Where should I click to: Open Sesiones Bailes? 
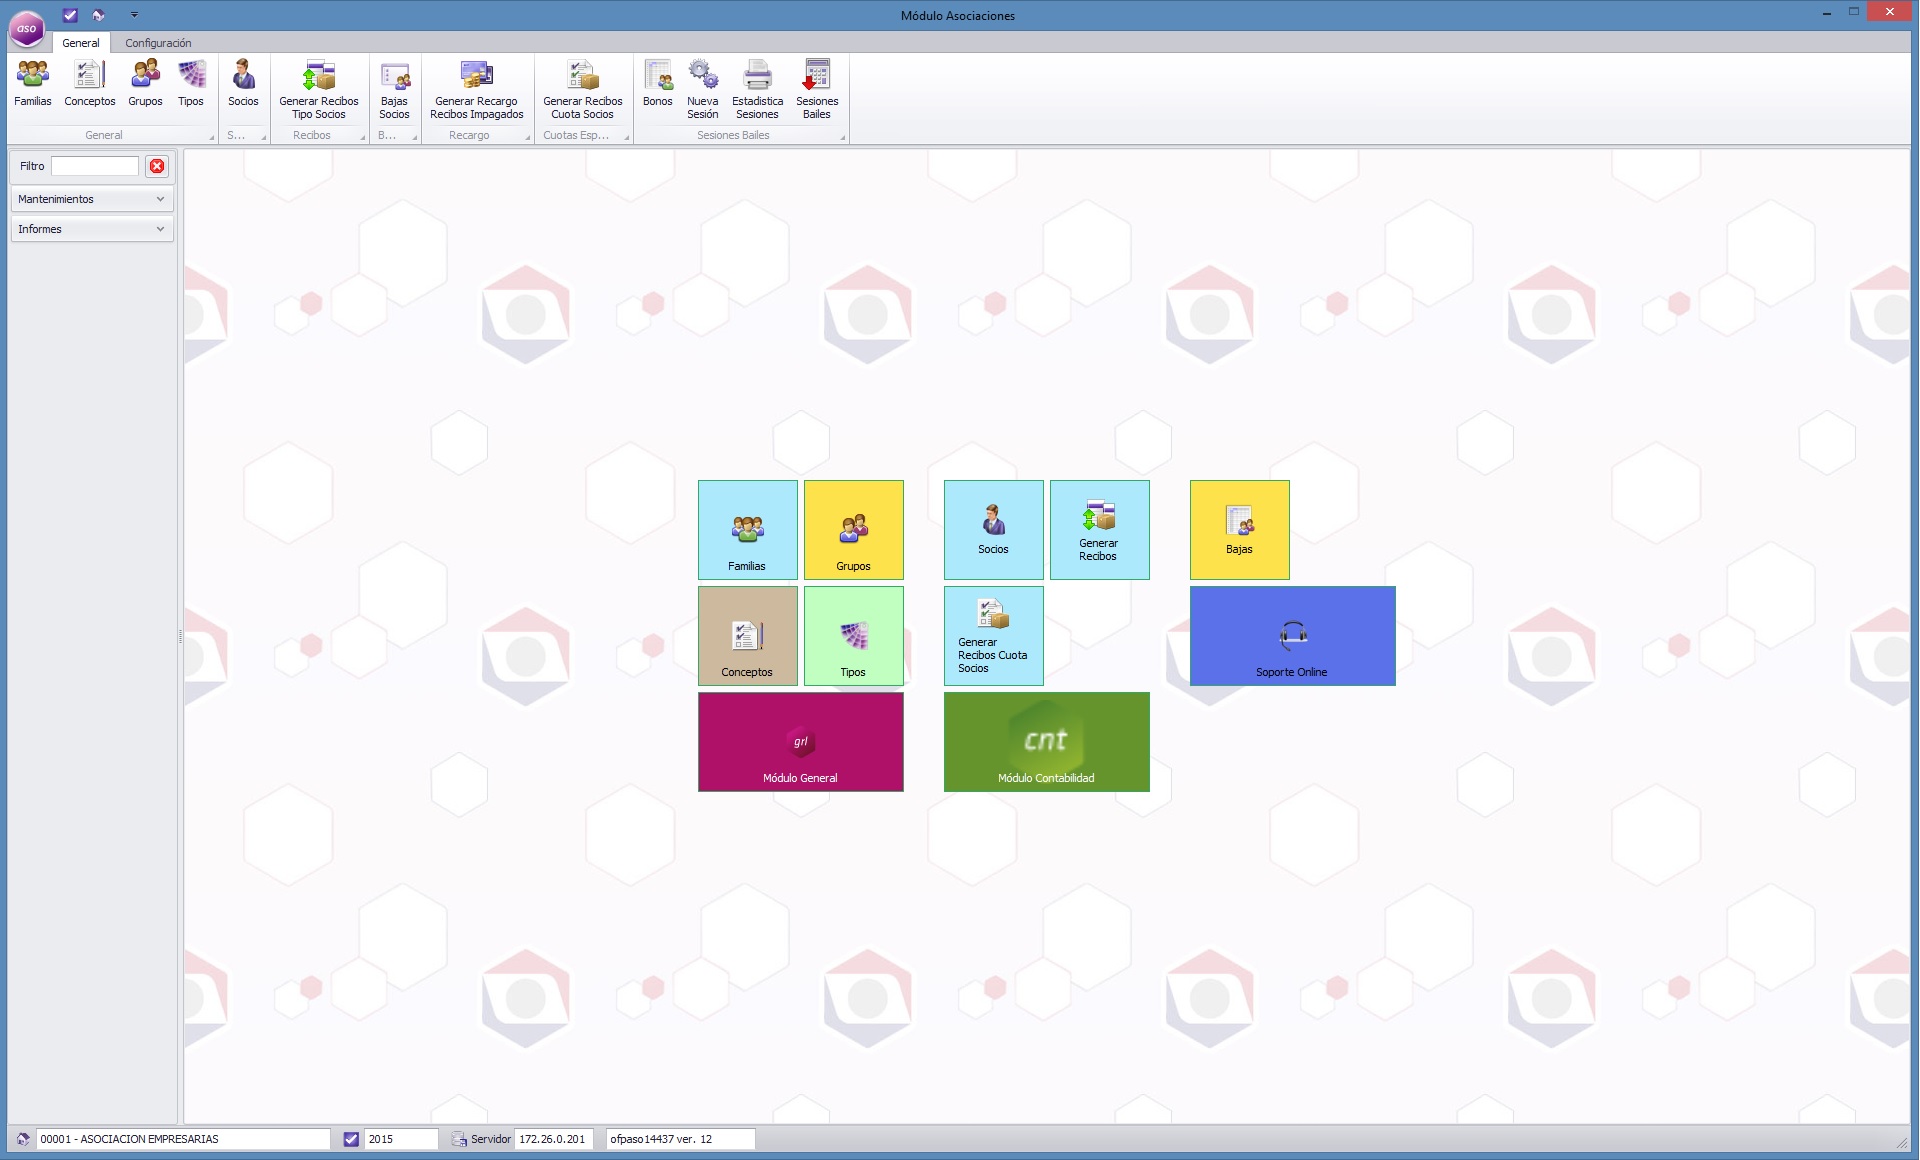(817, 90)
